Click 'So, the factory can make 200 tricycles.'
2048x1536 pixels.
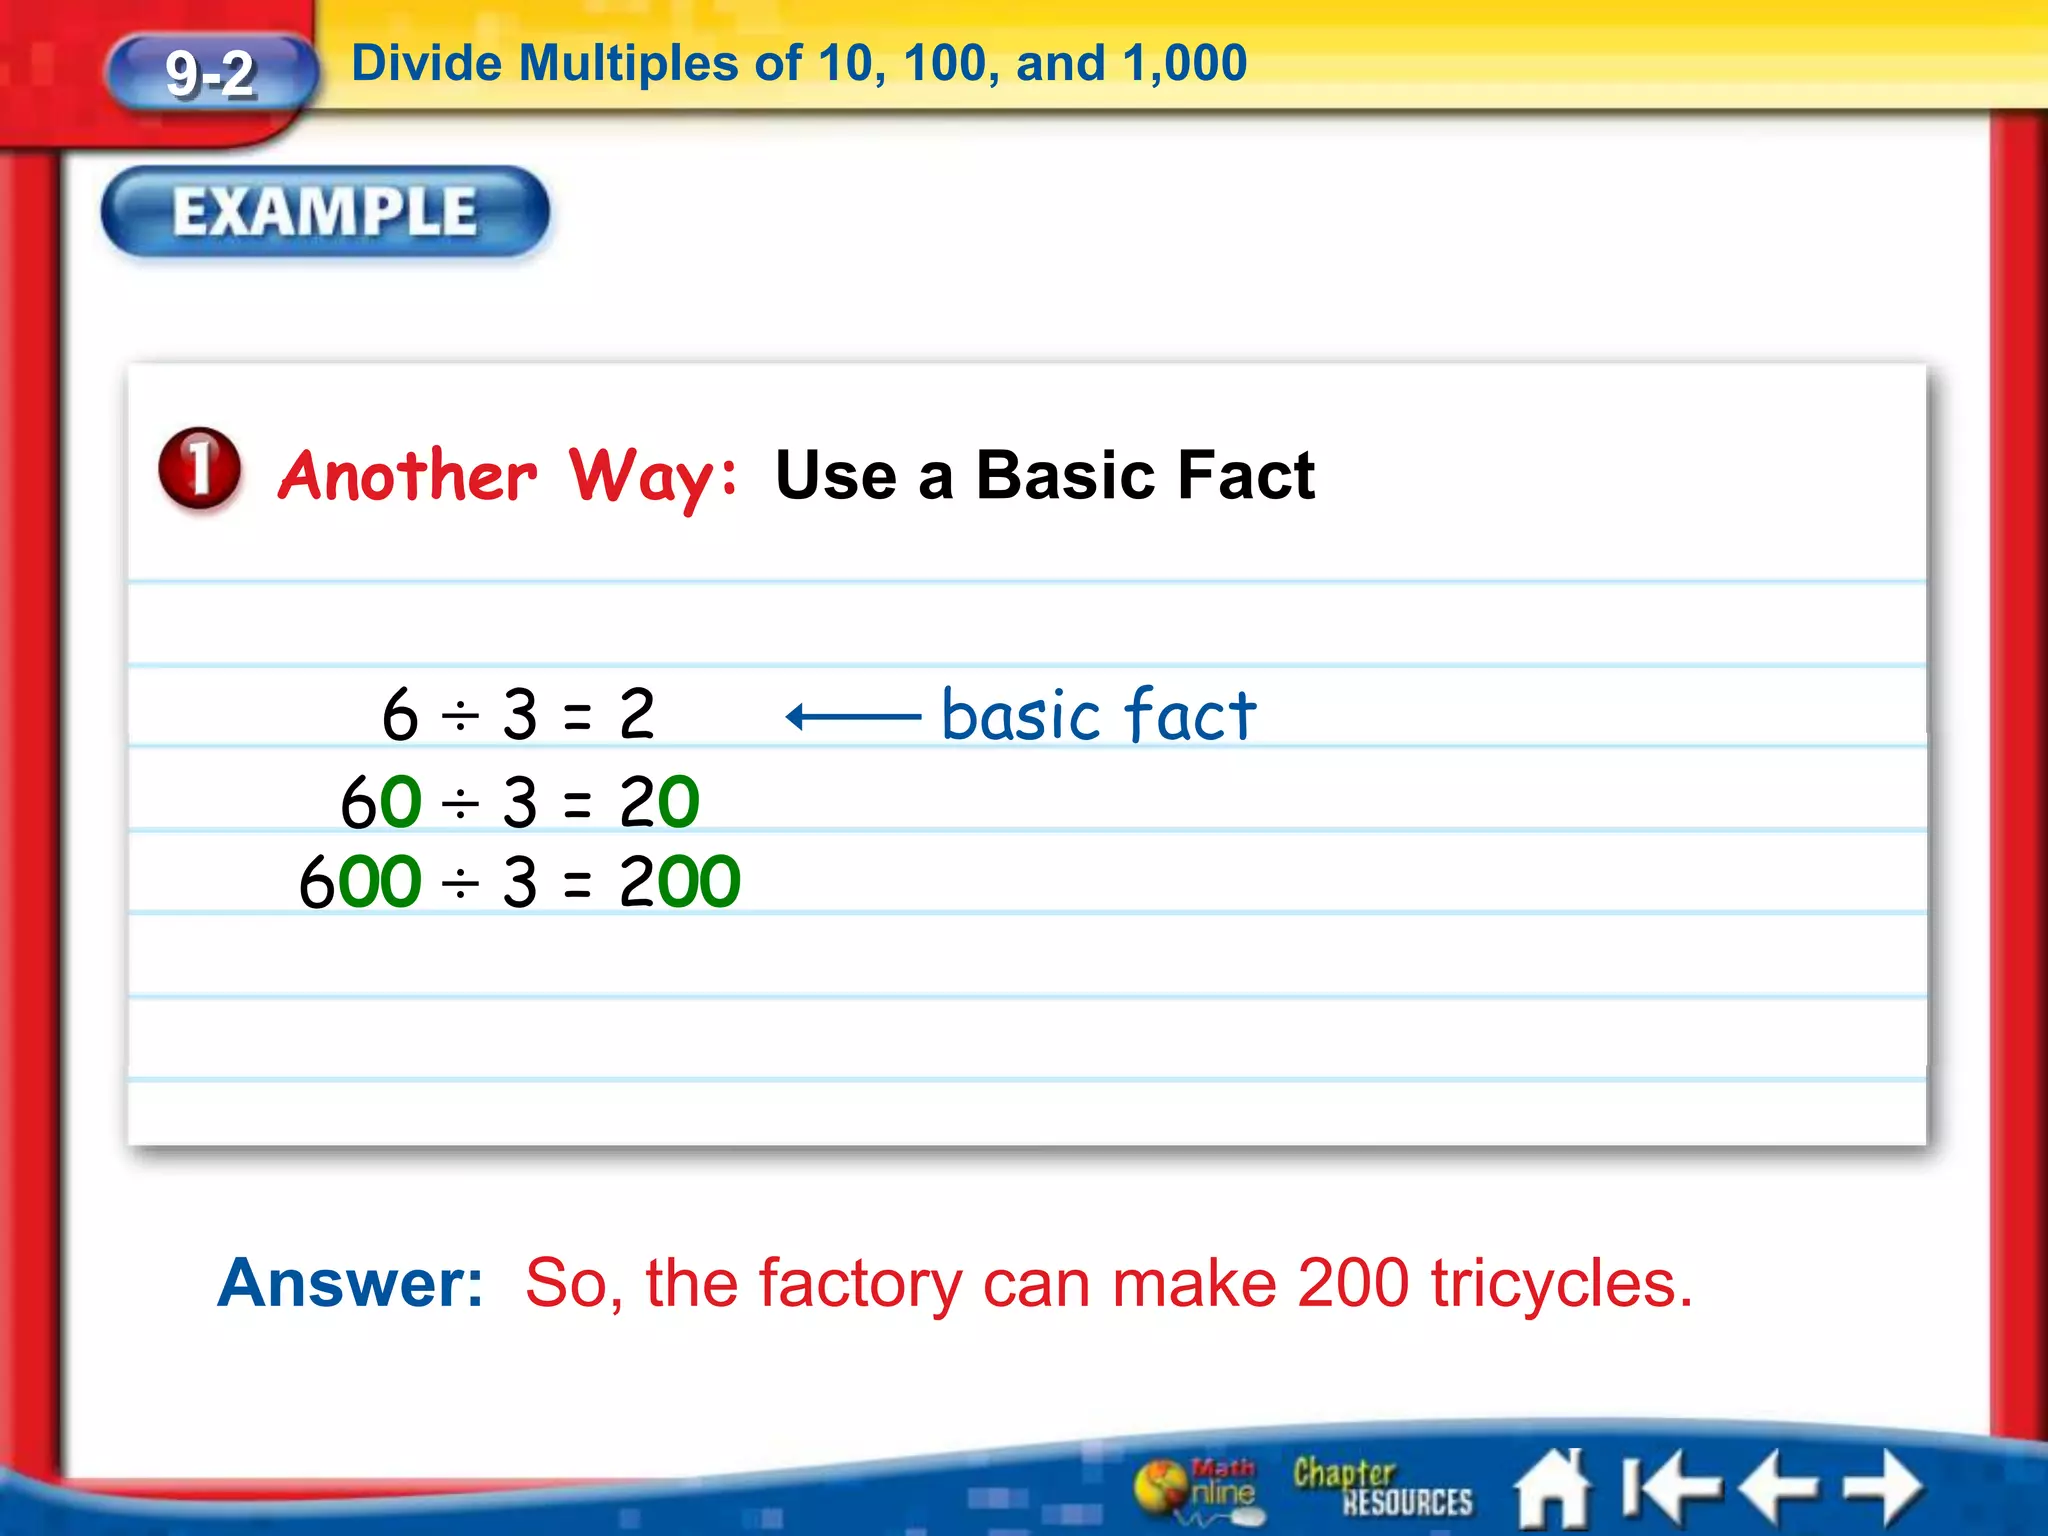1109,1284
